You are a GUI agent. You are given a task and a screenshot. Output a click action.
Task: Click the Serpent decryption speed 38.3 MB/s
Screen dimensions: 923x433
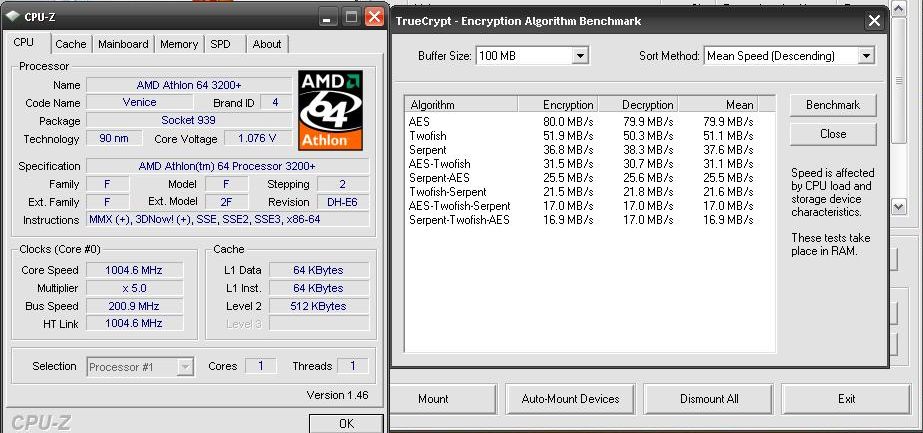(648, 150)
